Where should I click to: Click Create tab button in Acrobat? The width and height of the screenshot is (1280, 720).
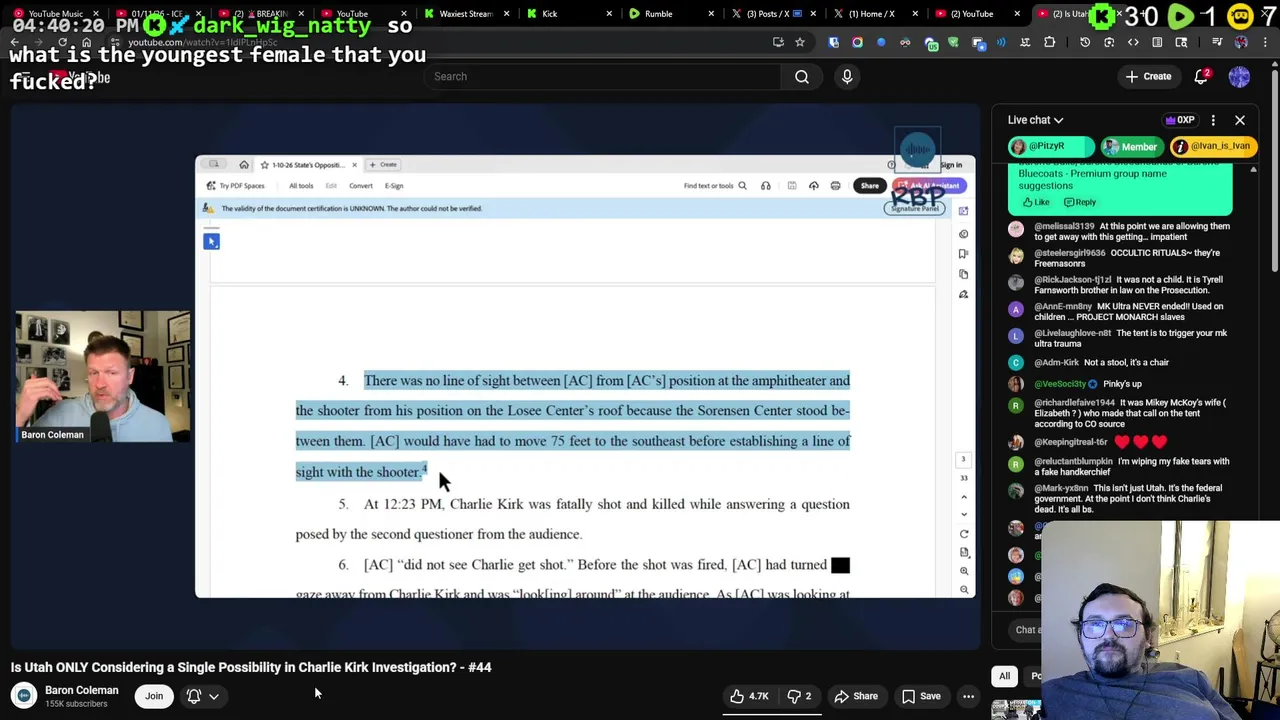(385, 165)
